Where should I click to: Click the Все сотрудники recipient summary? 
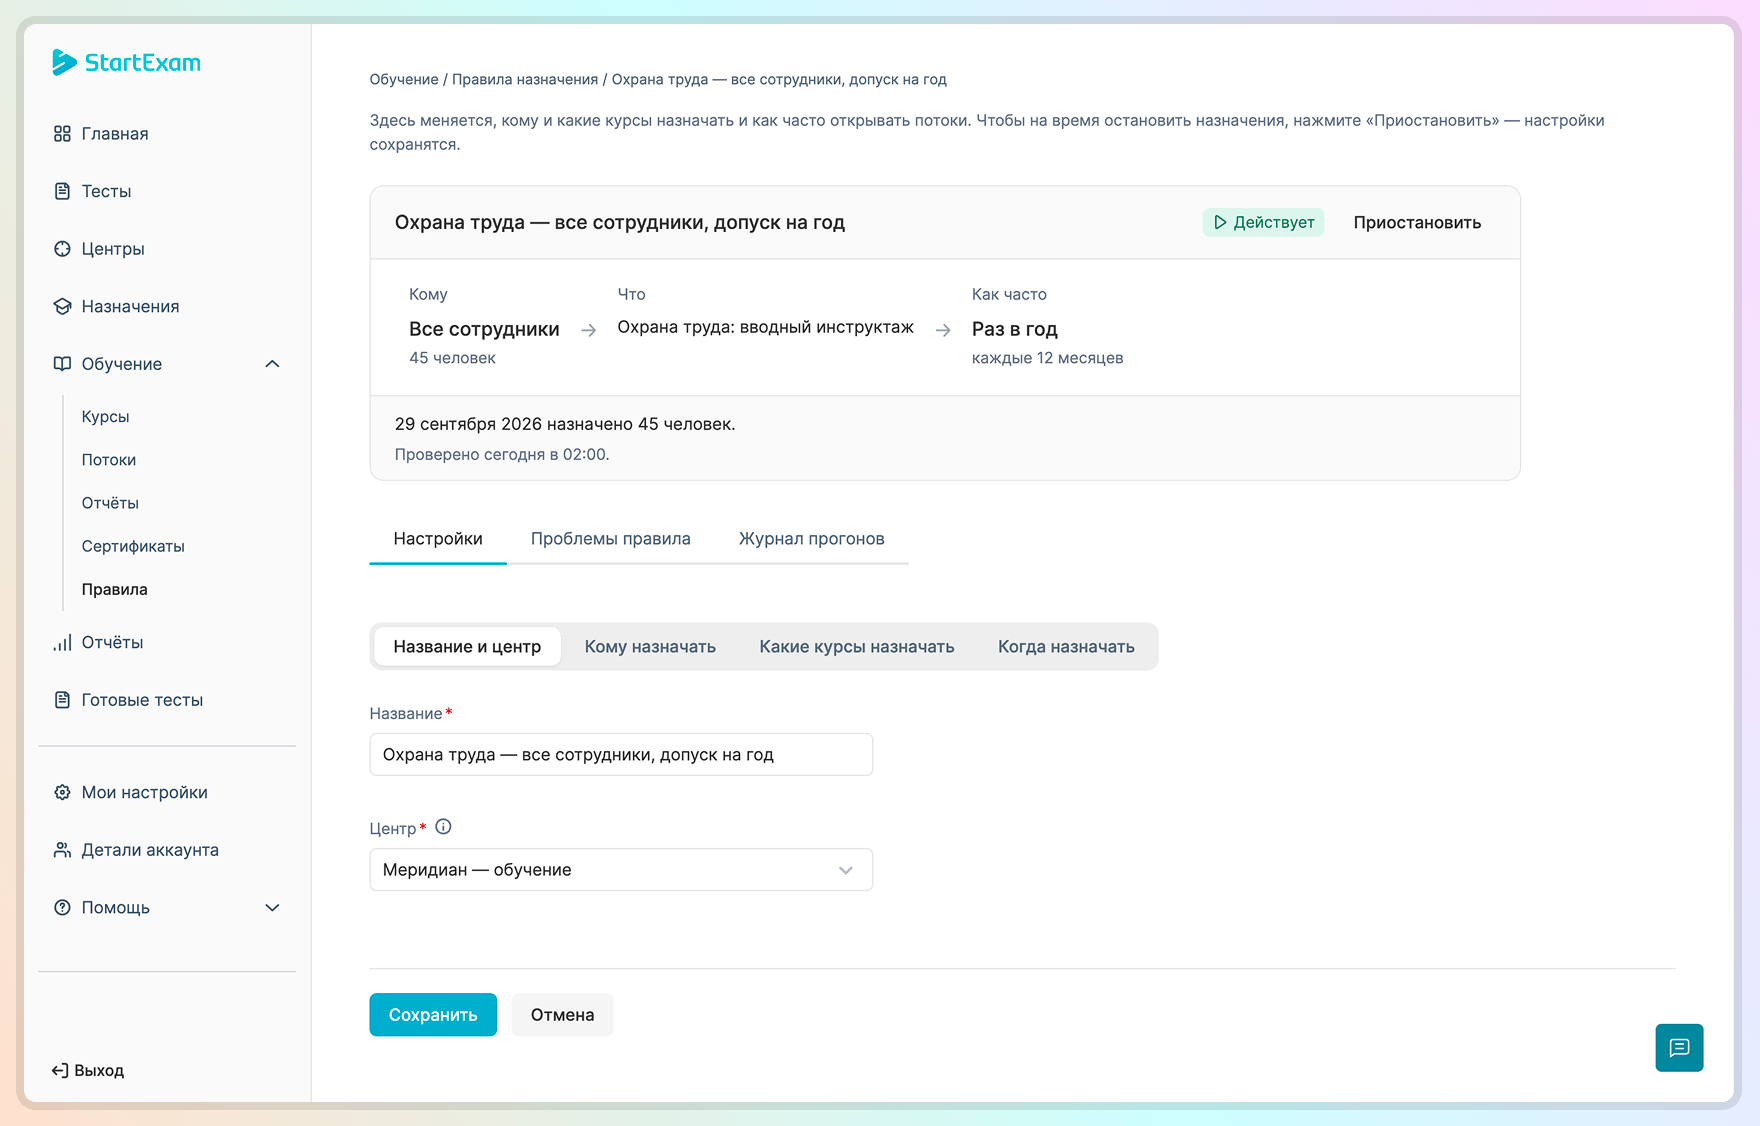point(484,329)
